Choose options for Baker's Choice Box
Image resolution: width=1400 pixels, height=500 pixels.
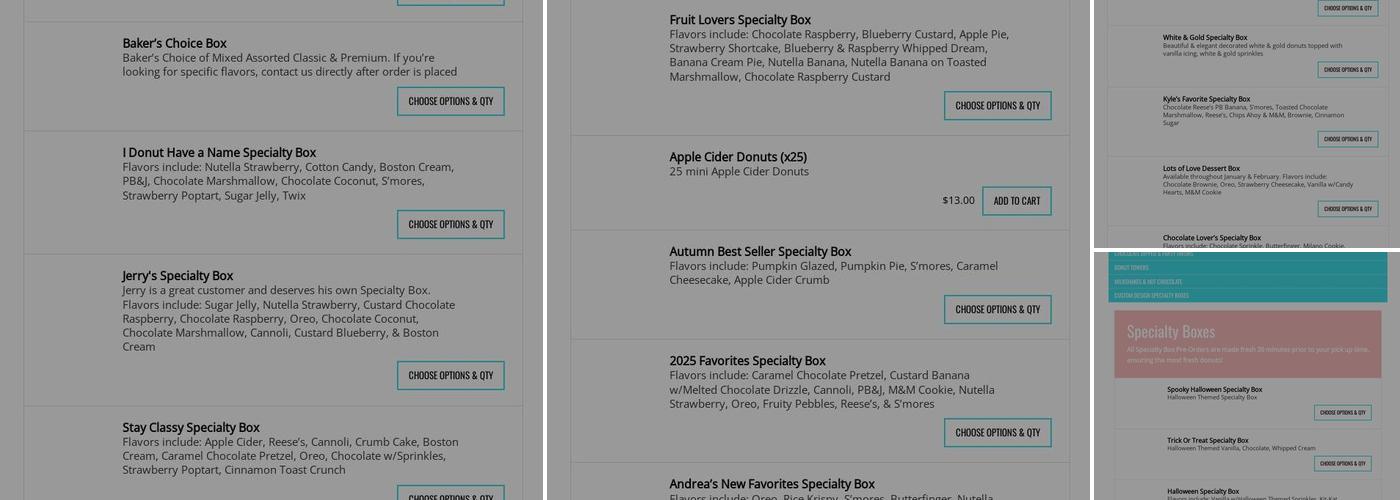click(x=450, y=101)
